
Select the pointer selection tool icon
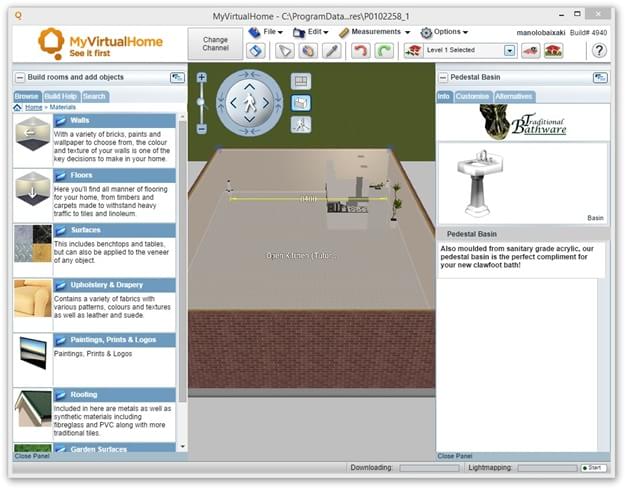285,51
